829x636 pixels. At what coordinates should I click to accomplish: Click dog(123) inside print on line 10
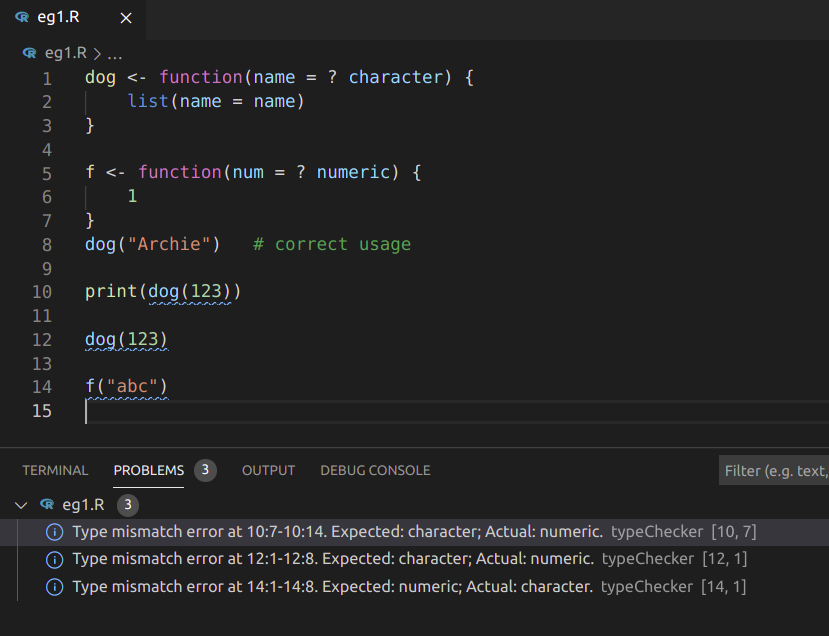189,291
